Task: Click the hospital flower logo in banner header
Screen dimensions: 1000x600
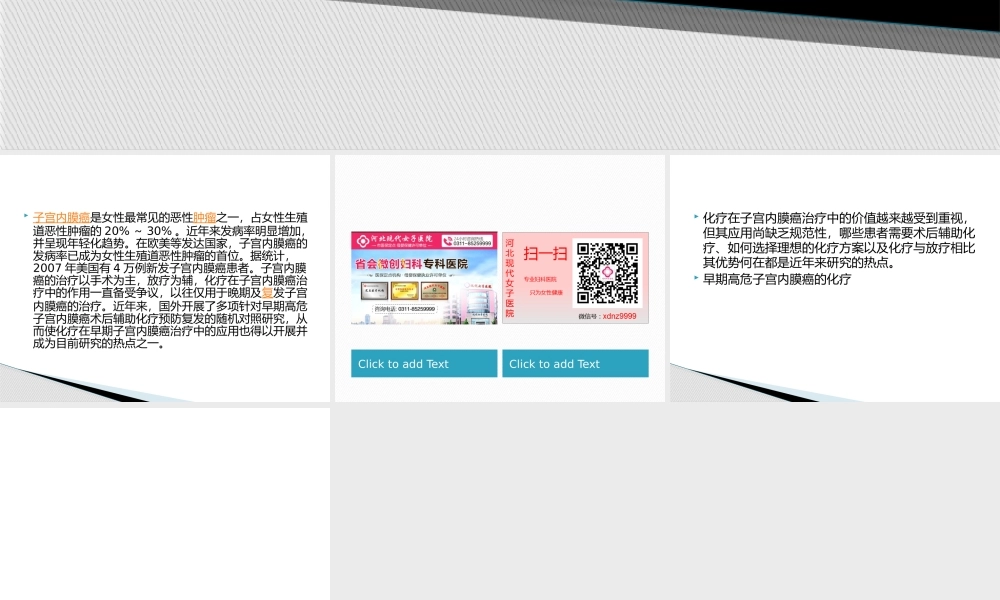Action: tap(363, 240)
